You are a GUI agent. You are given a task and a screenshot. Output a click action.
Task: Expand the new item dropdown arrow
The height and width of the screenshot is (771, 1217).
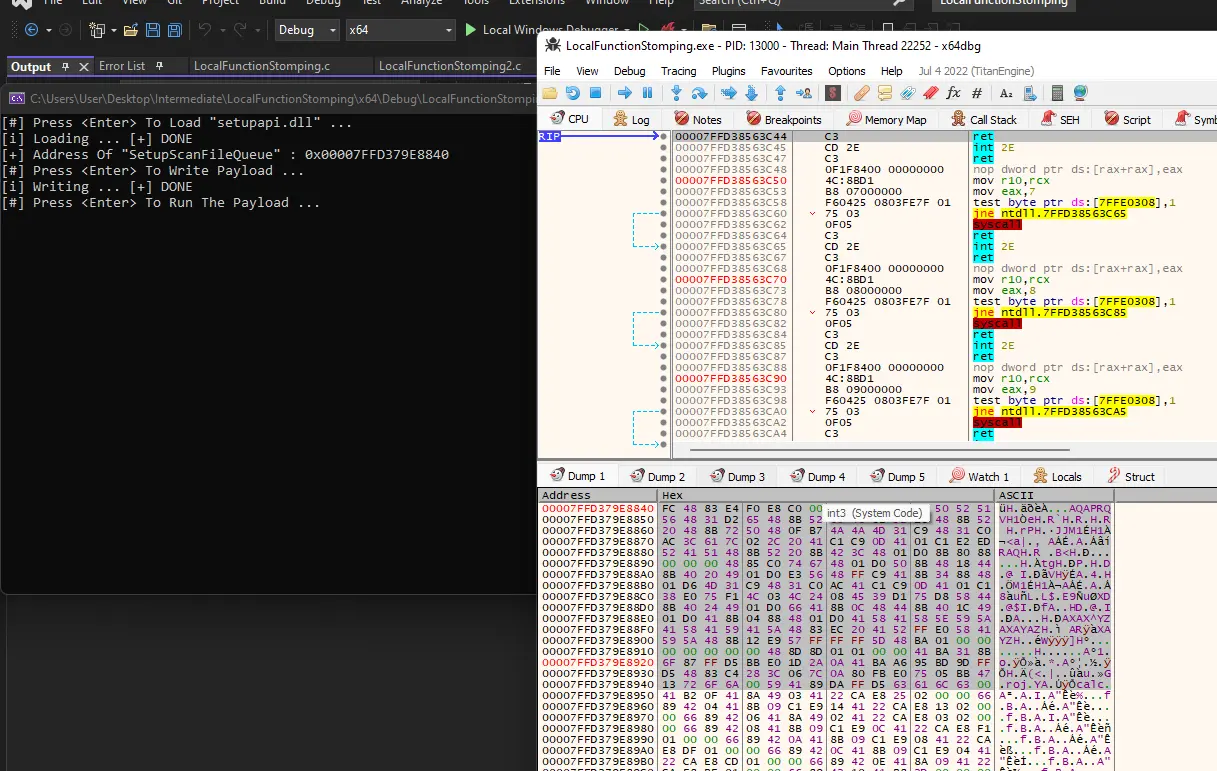tap(114, 30)
